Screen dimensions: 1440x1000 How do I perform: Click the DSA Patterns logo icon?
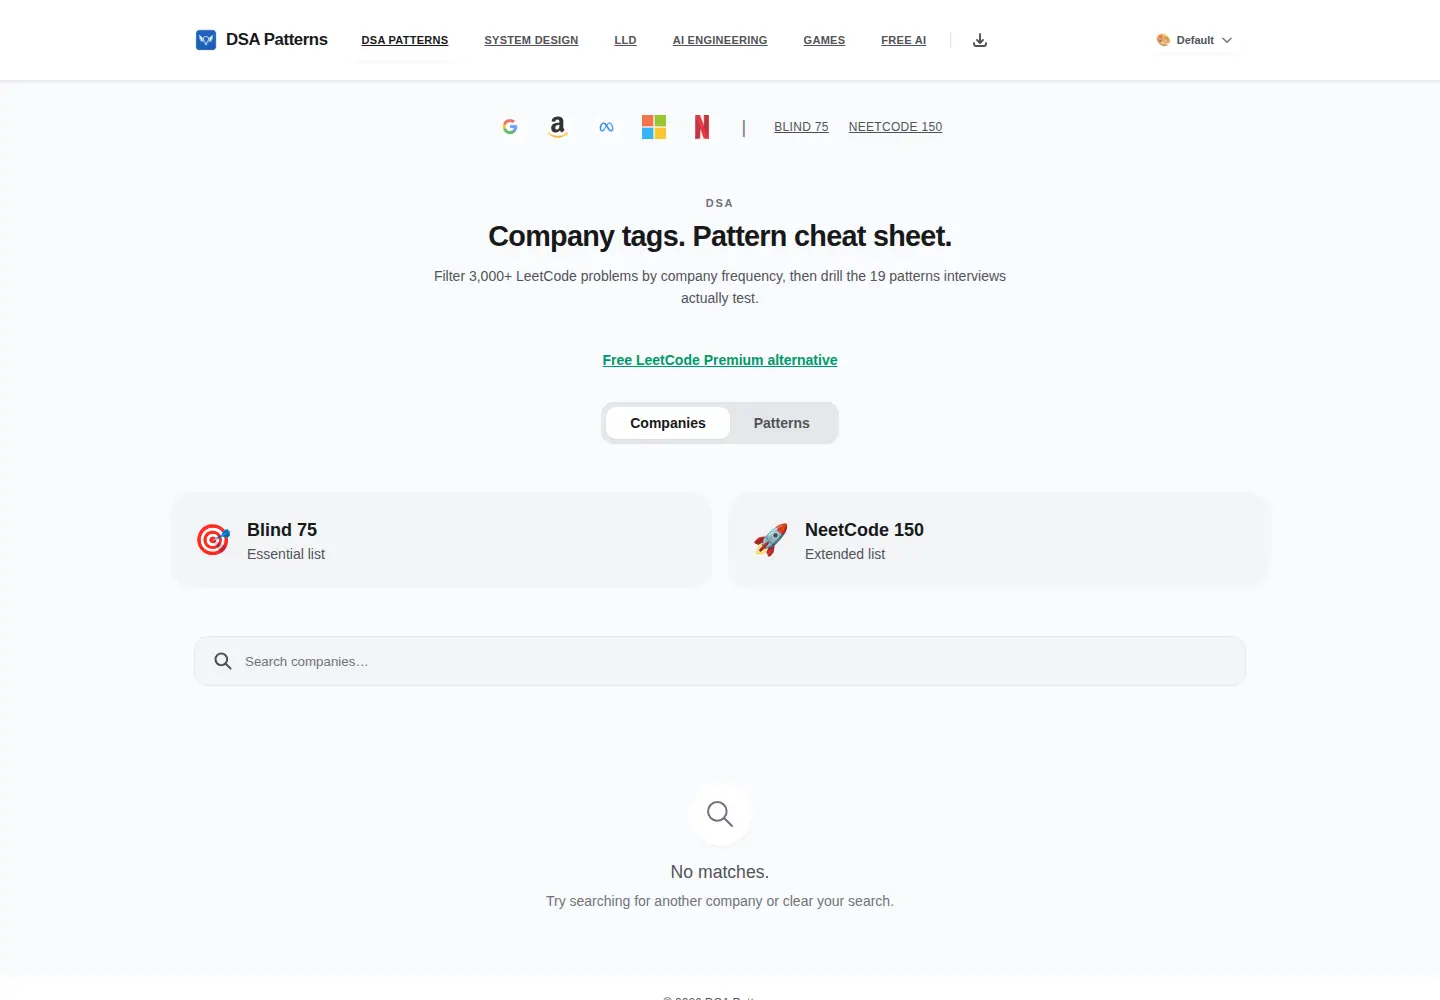pos(206,40)
